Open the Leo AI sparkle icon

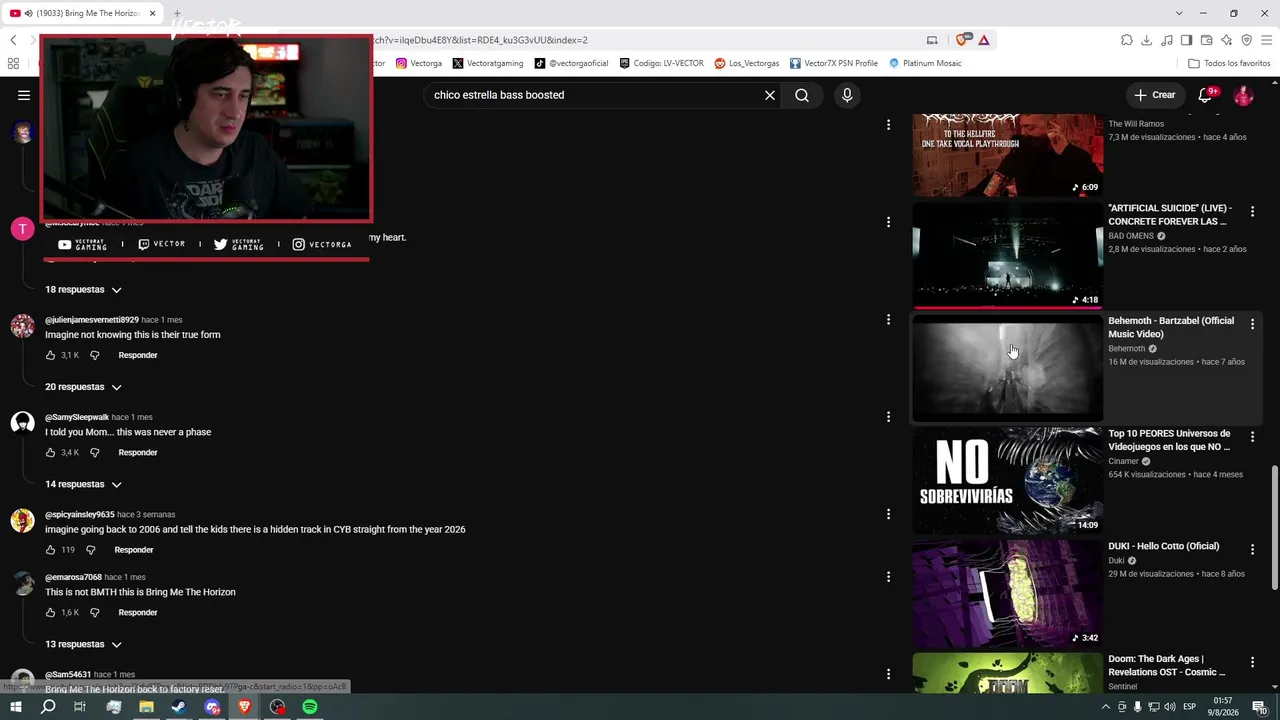(1227, 40)
